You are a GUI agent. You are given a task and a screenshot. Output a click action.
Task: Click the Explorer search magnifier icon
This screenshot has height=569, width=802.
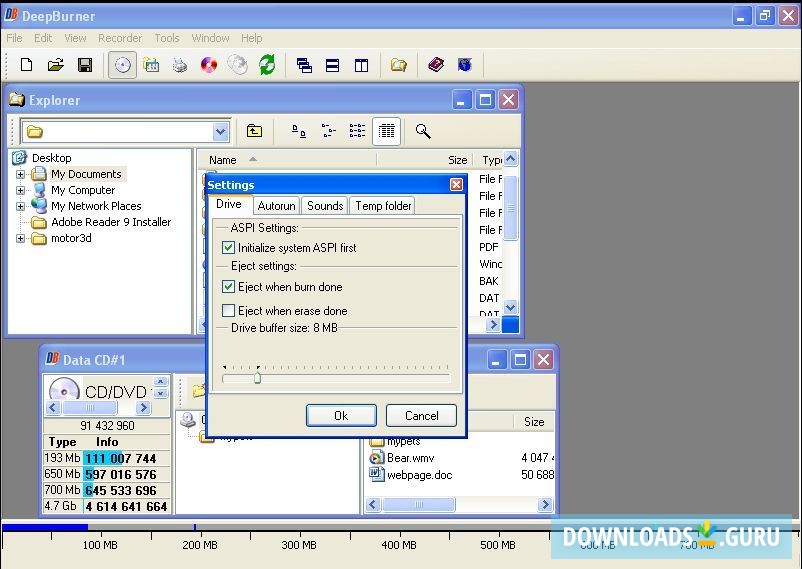click(x=423, y=132)
